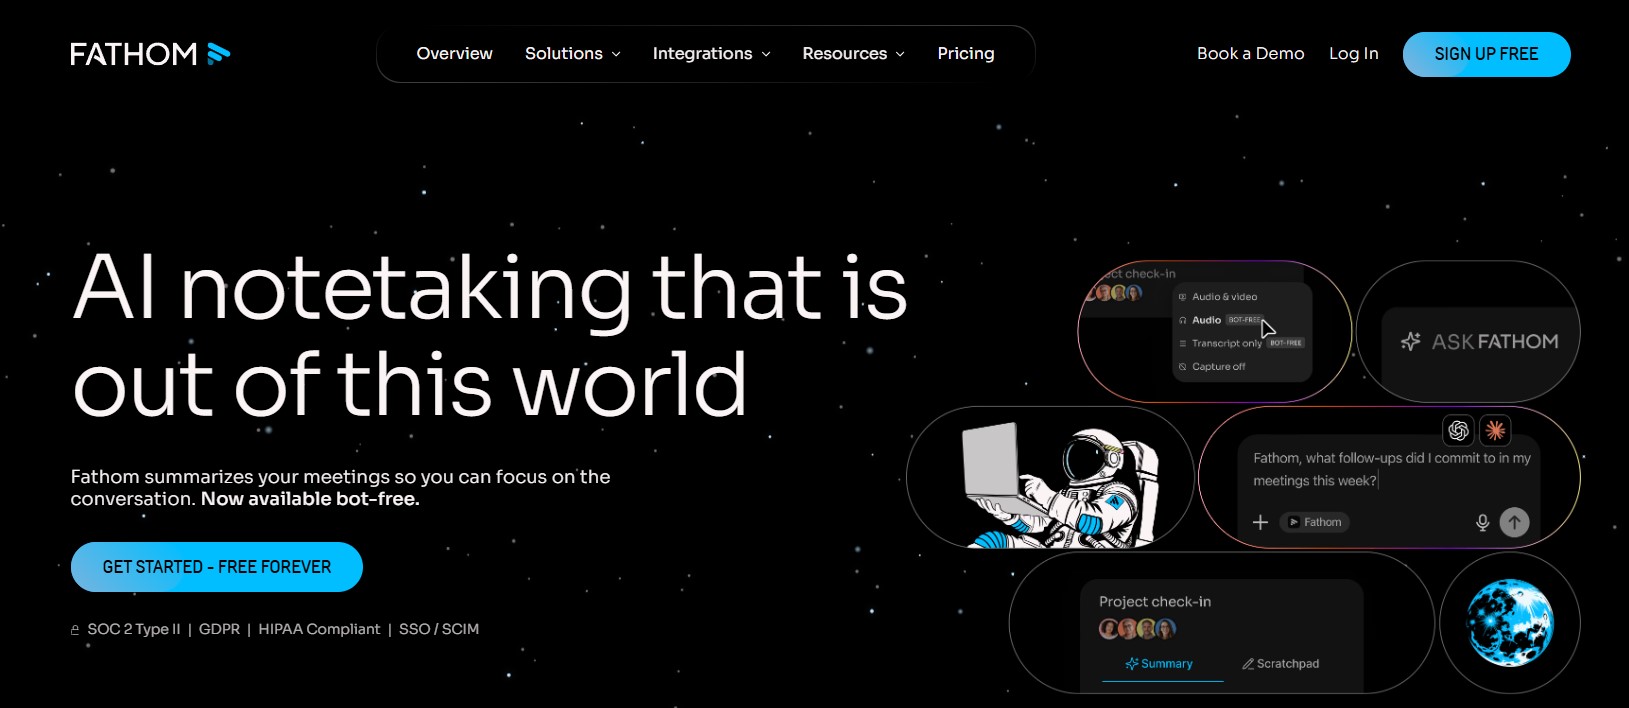Click the Sign Up Free button
Image resolution: width=1629 pixels, height=708 pixels.
[x=1486, y=54]
